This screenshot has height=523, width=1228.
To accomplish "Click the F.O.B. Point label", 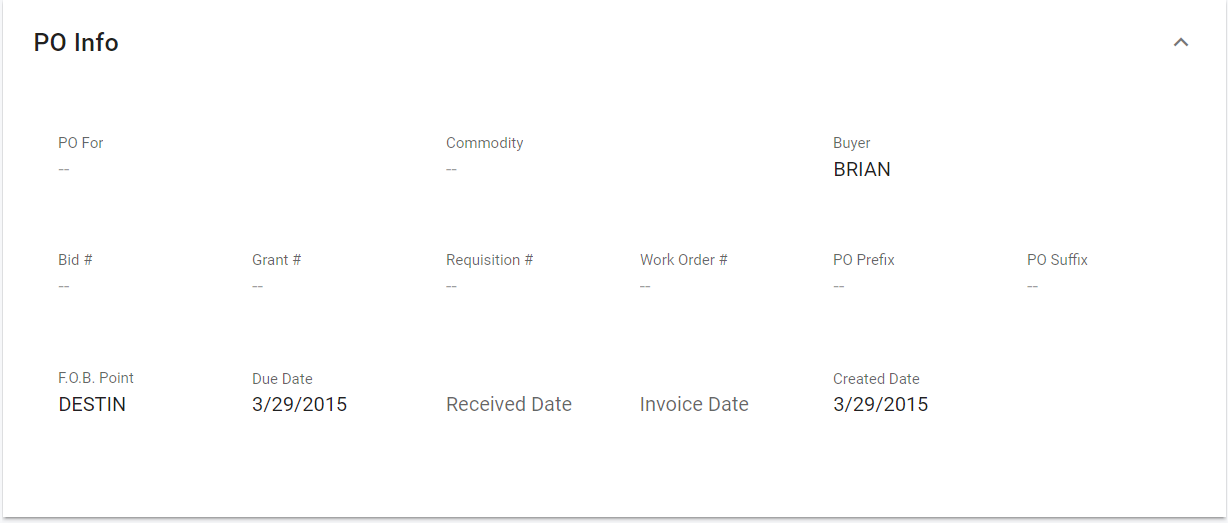I will (x=96, y=378).
